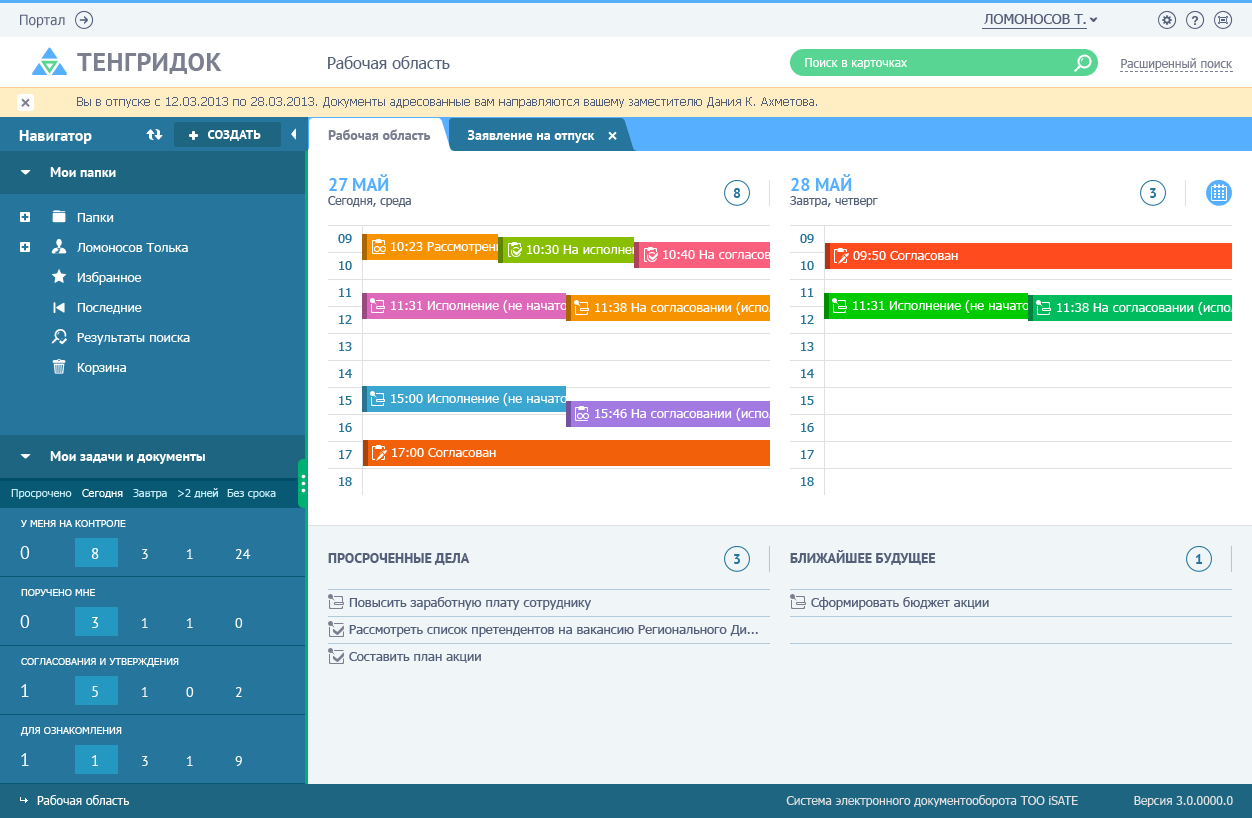The image size is (1252, 818).
Task: Dismiss the vacation notification banner
Action: click(x=26, y=102)
